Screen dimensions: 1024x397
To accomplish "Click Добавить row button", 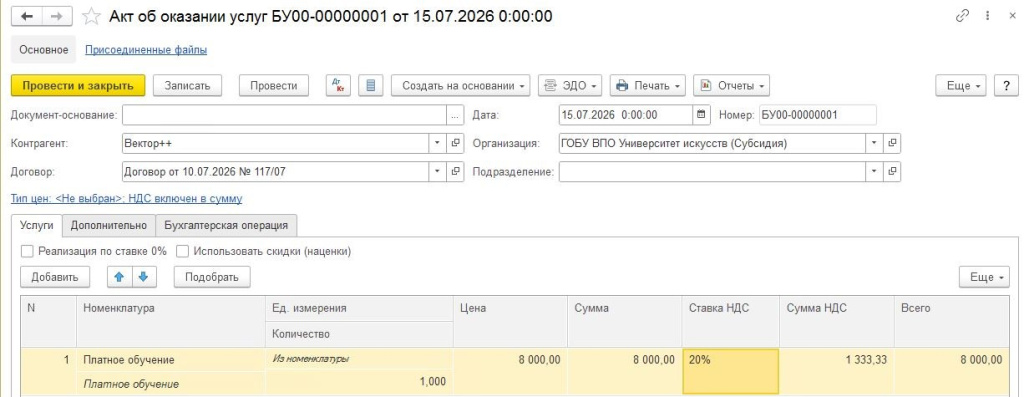I will pyautogui.click(x=55, y=277).
